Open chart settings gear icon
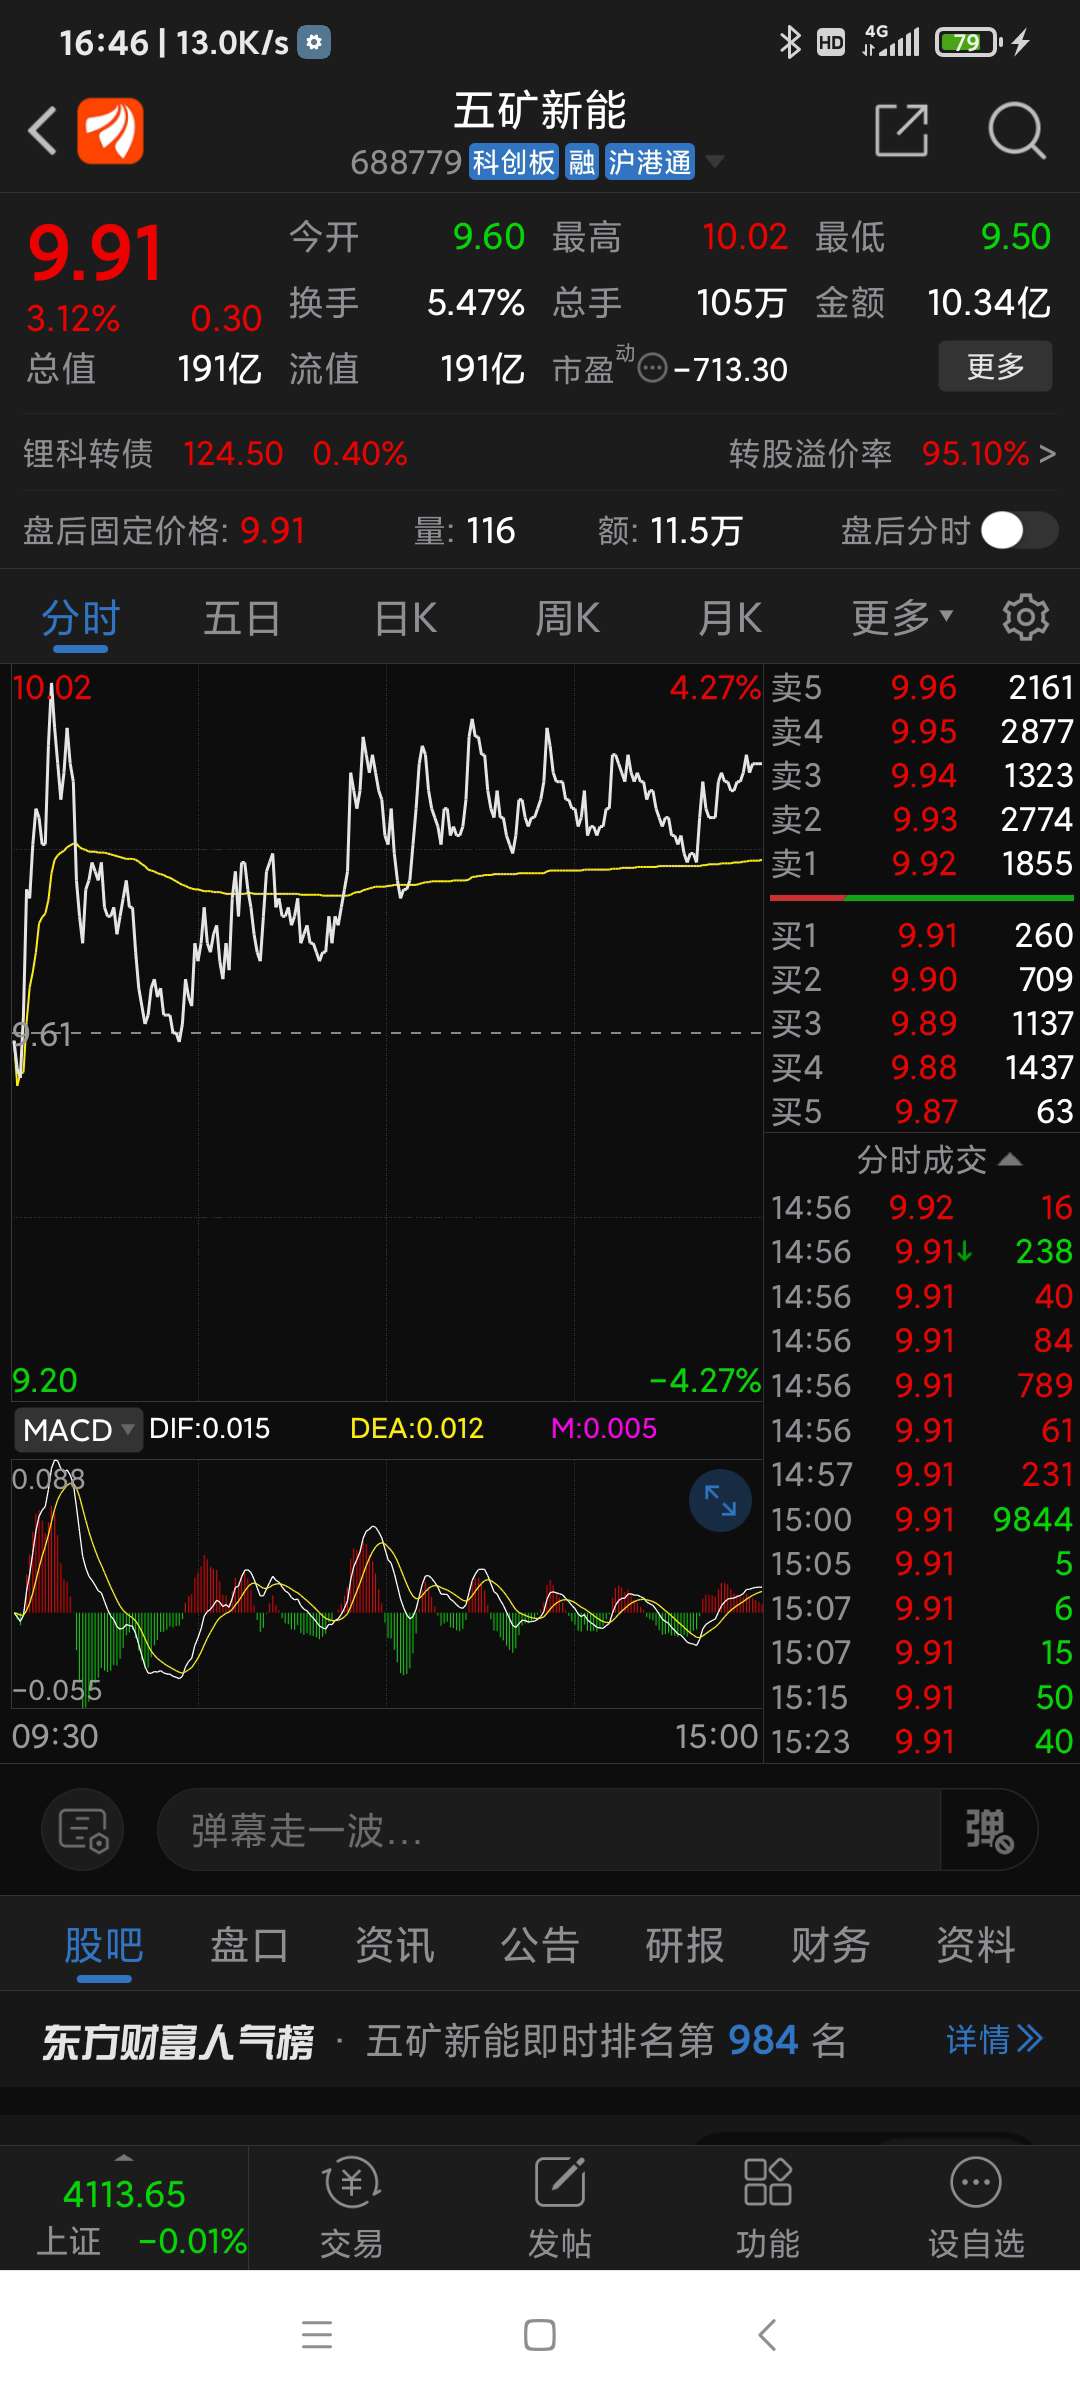Image resolution: width=1080 pixels, height=2400 pixels. tap(1025, 617)
